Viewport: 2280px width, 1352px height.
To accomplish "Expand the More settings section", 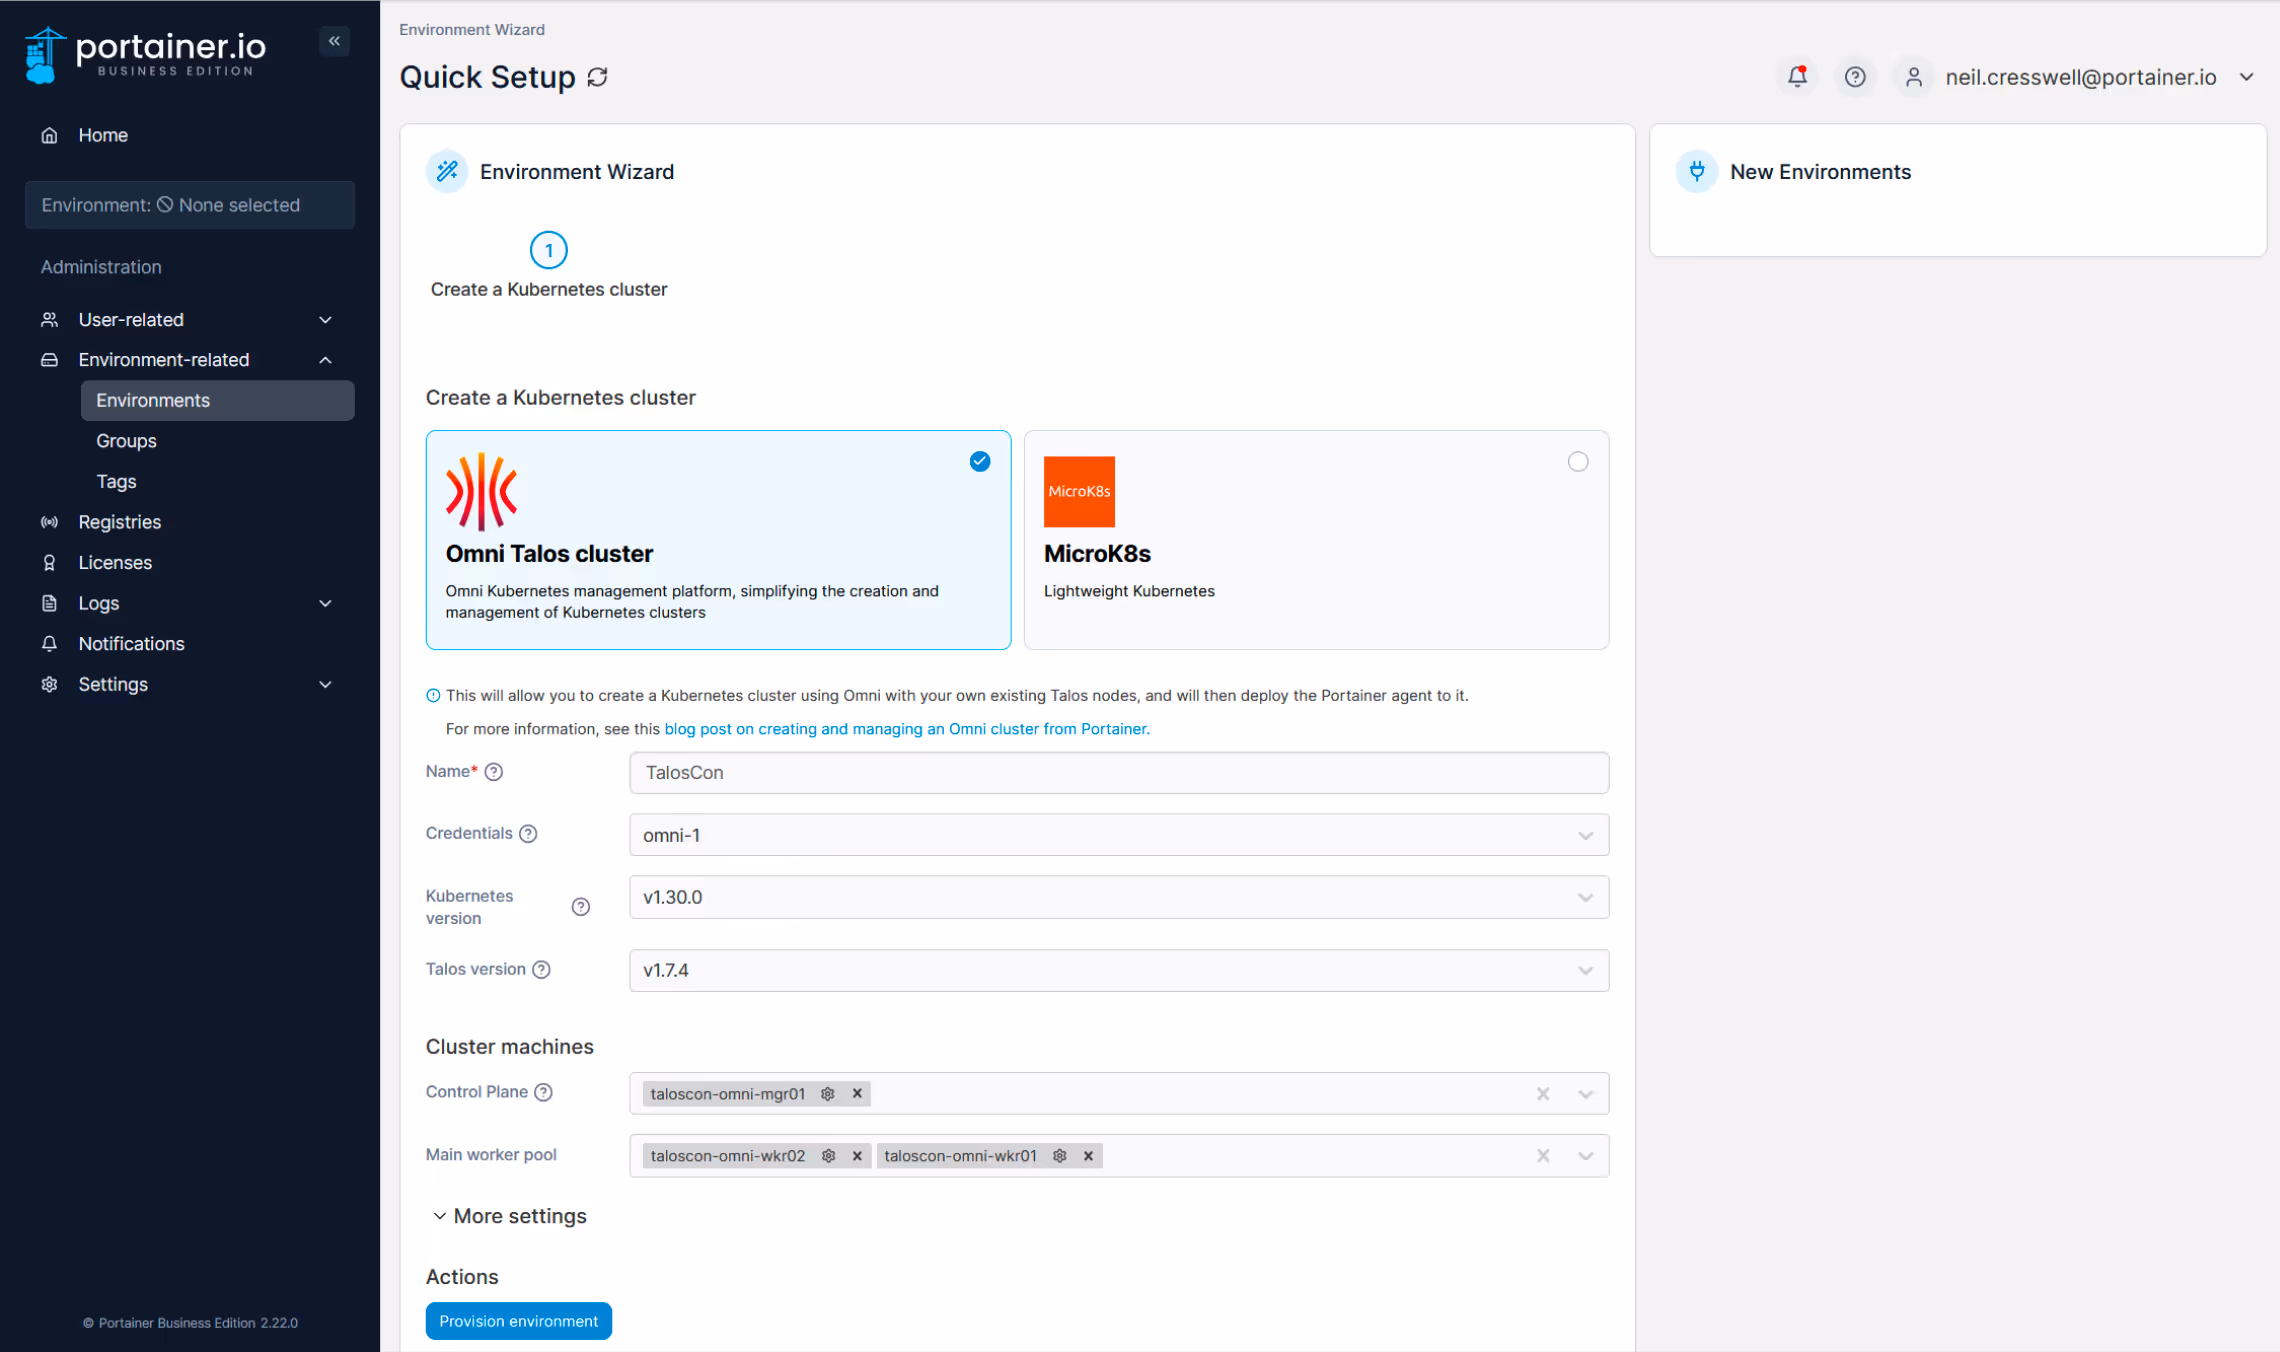I will [x=509, y=1216].
